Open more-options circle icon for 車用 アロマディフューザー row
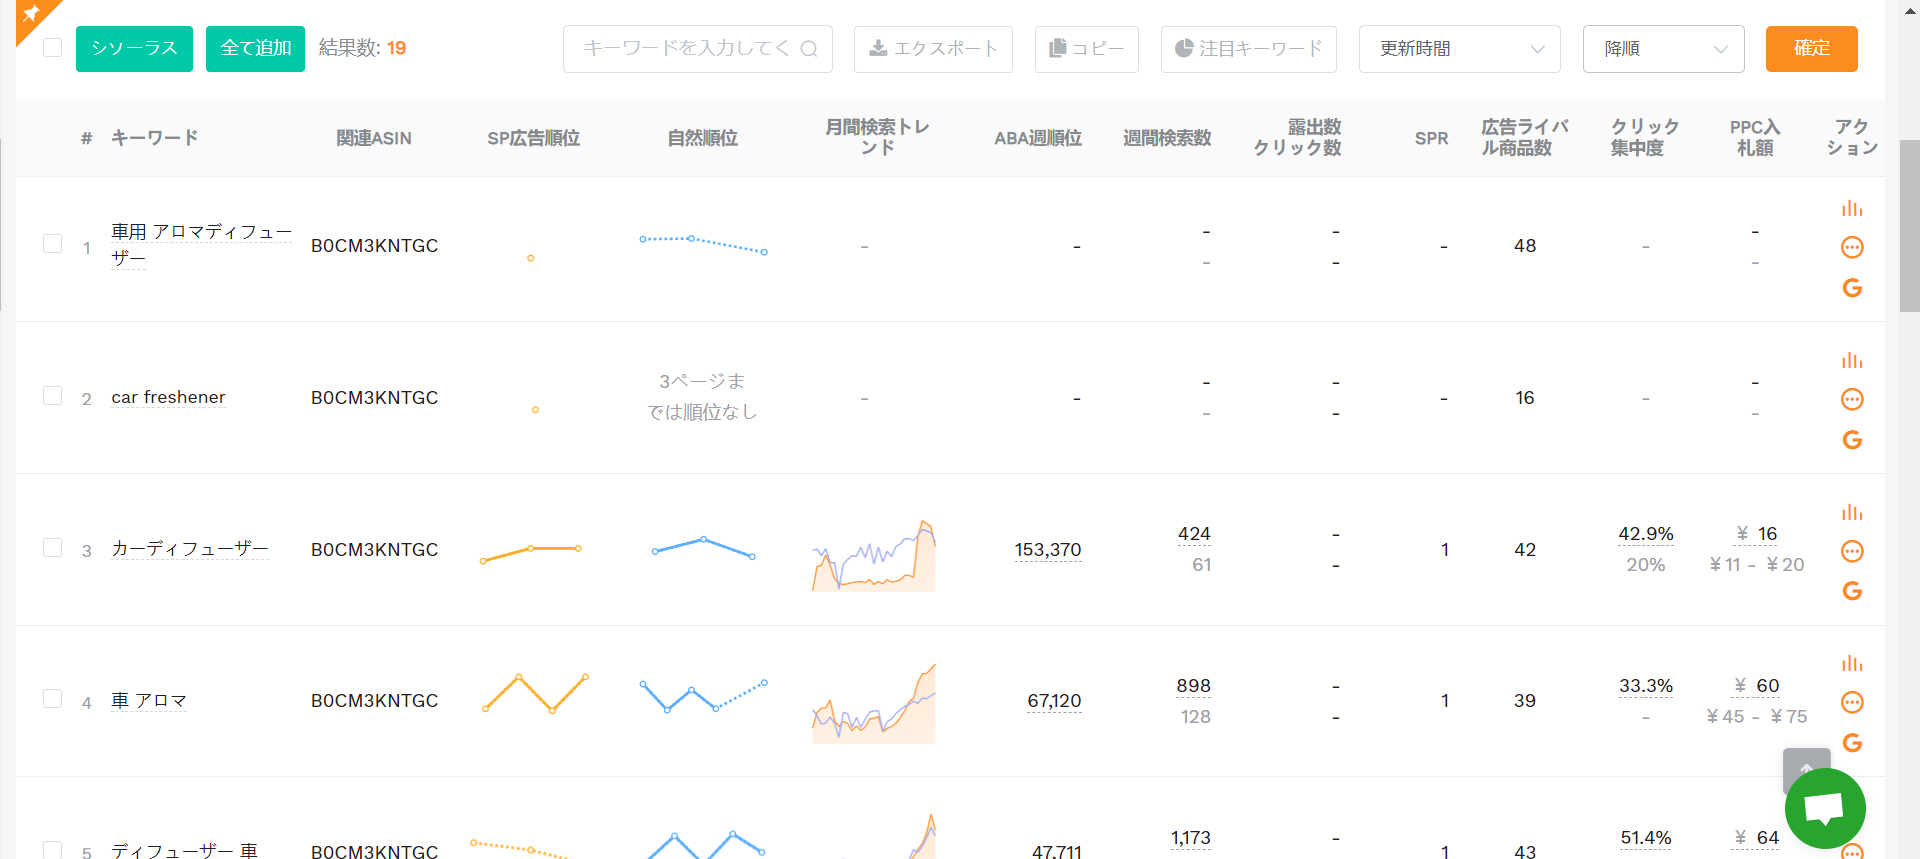 coord(1852,247)
